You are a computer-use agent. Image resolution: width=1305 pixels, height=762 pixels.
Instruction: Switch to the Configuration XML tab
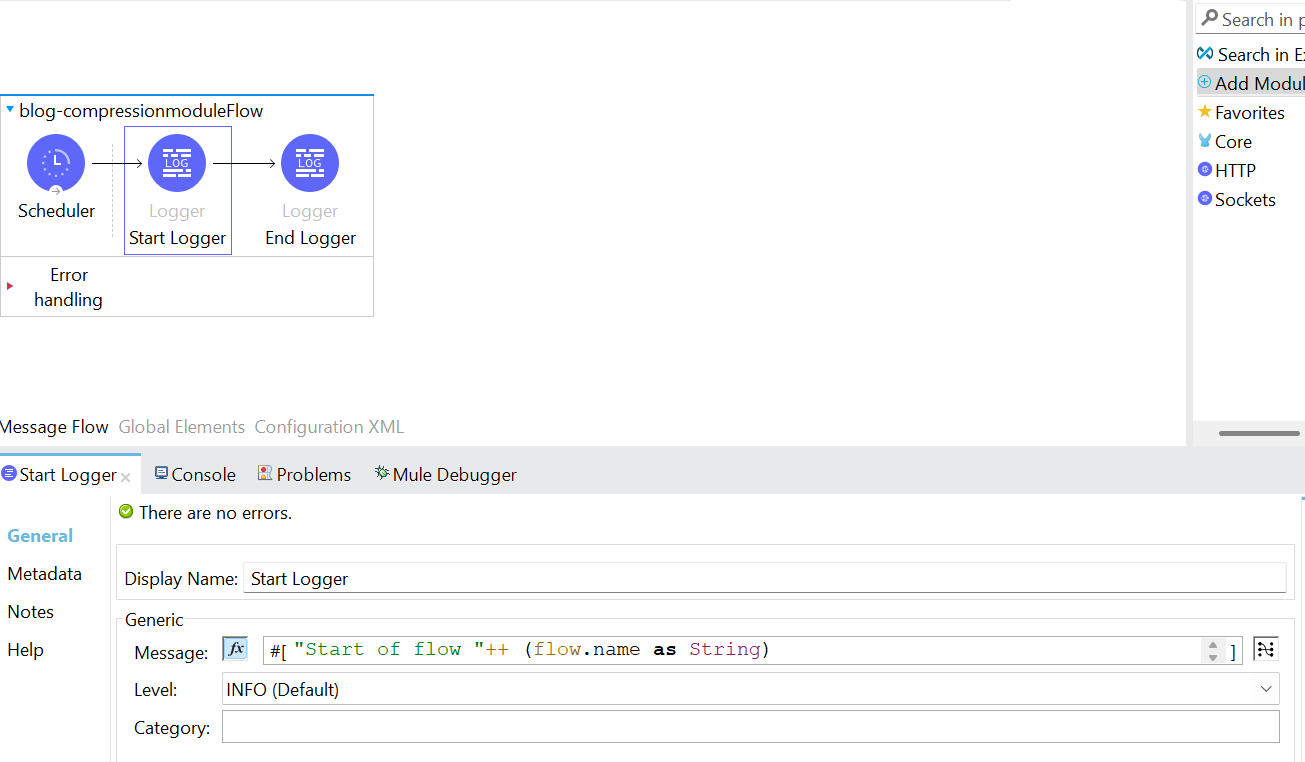(x=329, y=426)
